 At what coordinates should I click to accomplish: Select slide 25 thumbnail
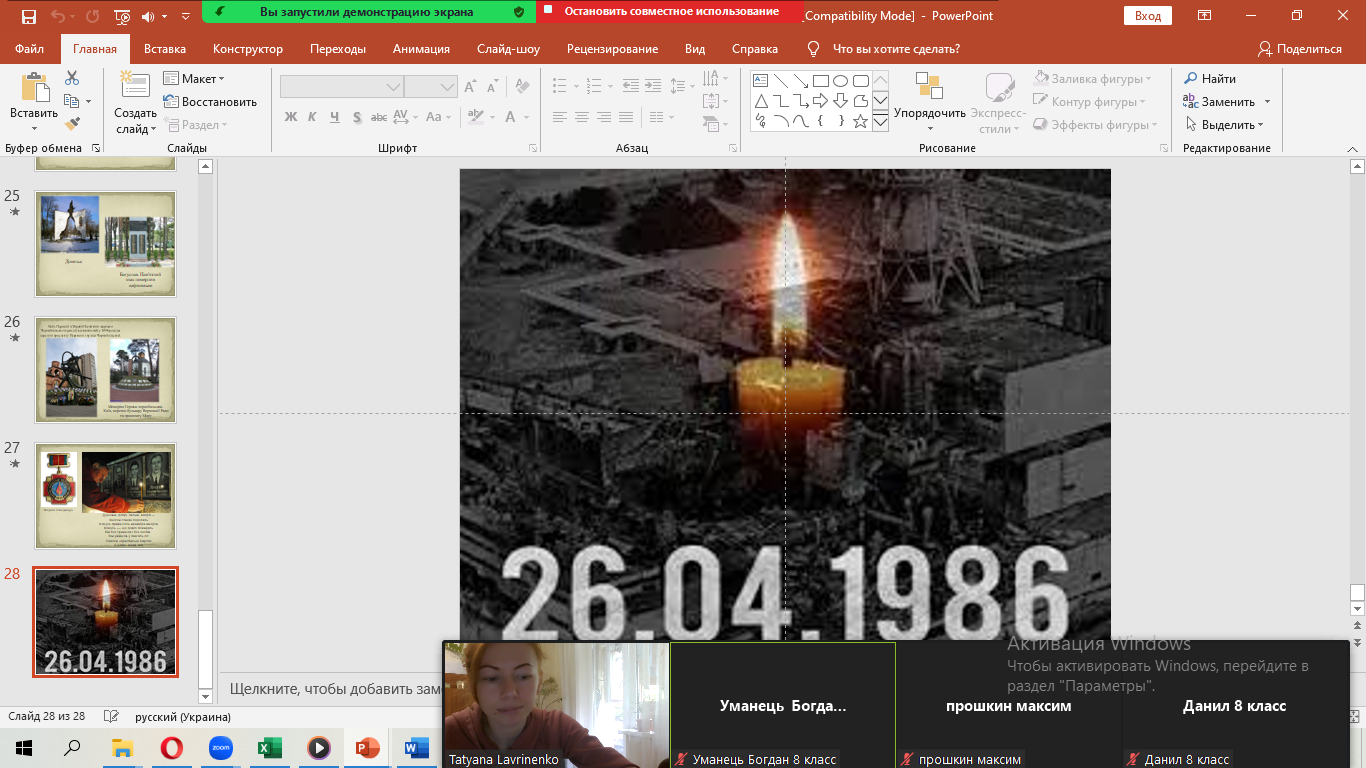(106, 244)
